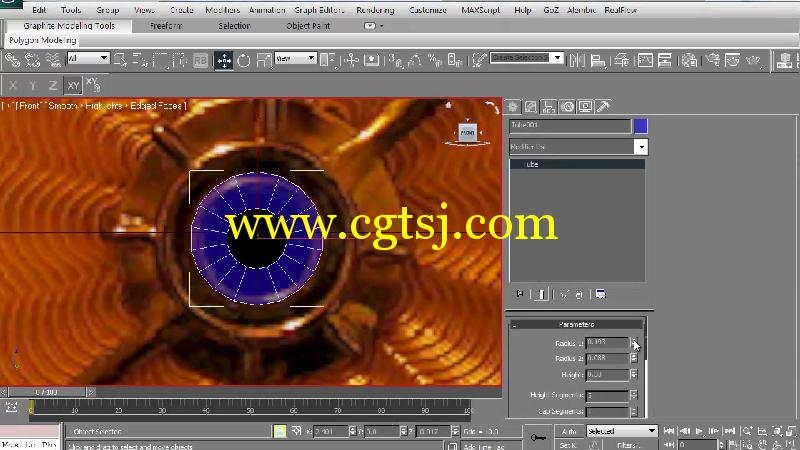Open the selection filter All dropdown
Viewport: 800px width, 450px height.
88,58
